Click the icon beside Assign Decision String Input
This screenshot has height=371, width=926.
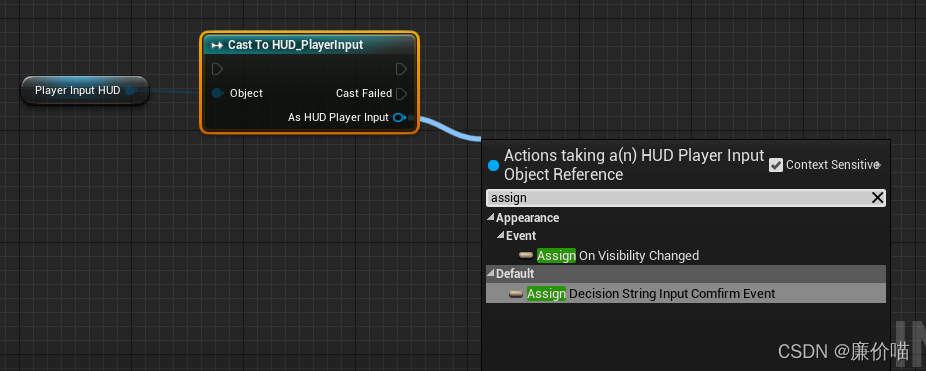point(516,294)
